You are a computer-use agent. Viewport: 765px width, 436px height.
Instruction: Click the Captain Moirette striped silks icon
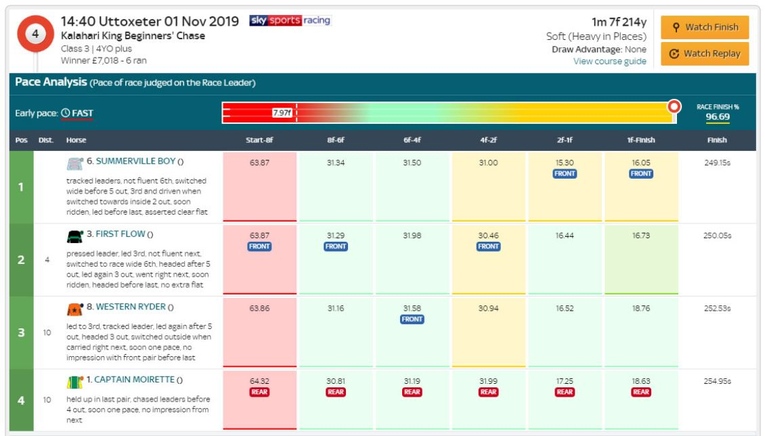tap(75, 380)
